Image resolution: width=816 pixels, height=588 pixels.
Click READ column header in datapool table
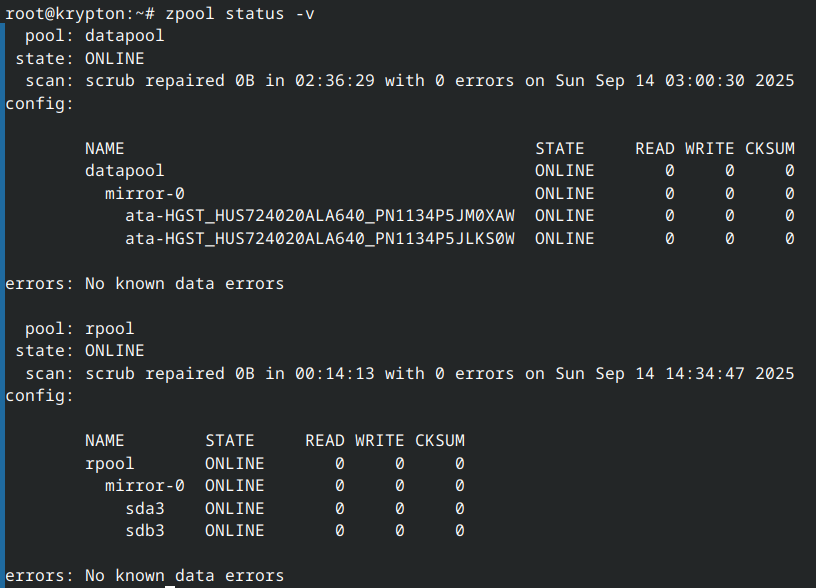tap(654, 149)
